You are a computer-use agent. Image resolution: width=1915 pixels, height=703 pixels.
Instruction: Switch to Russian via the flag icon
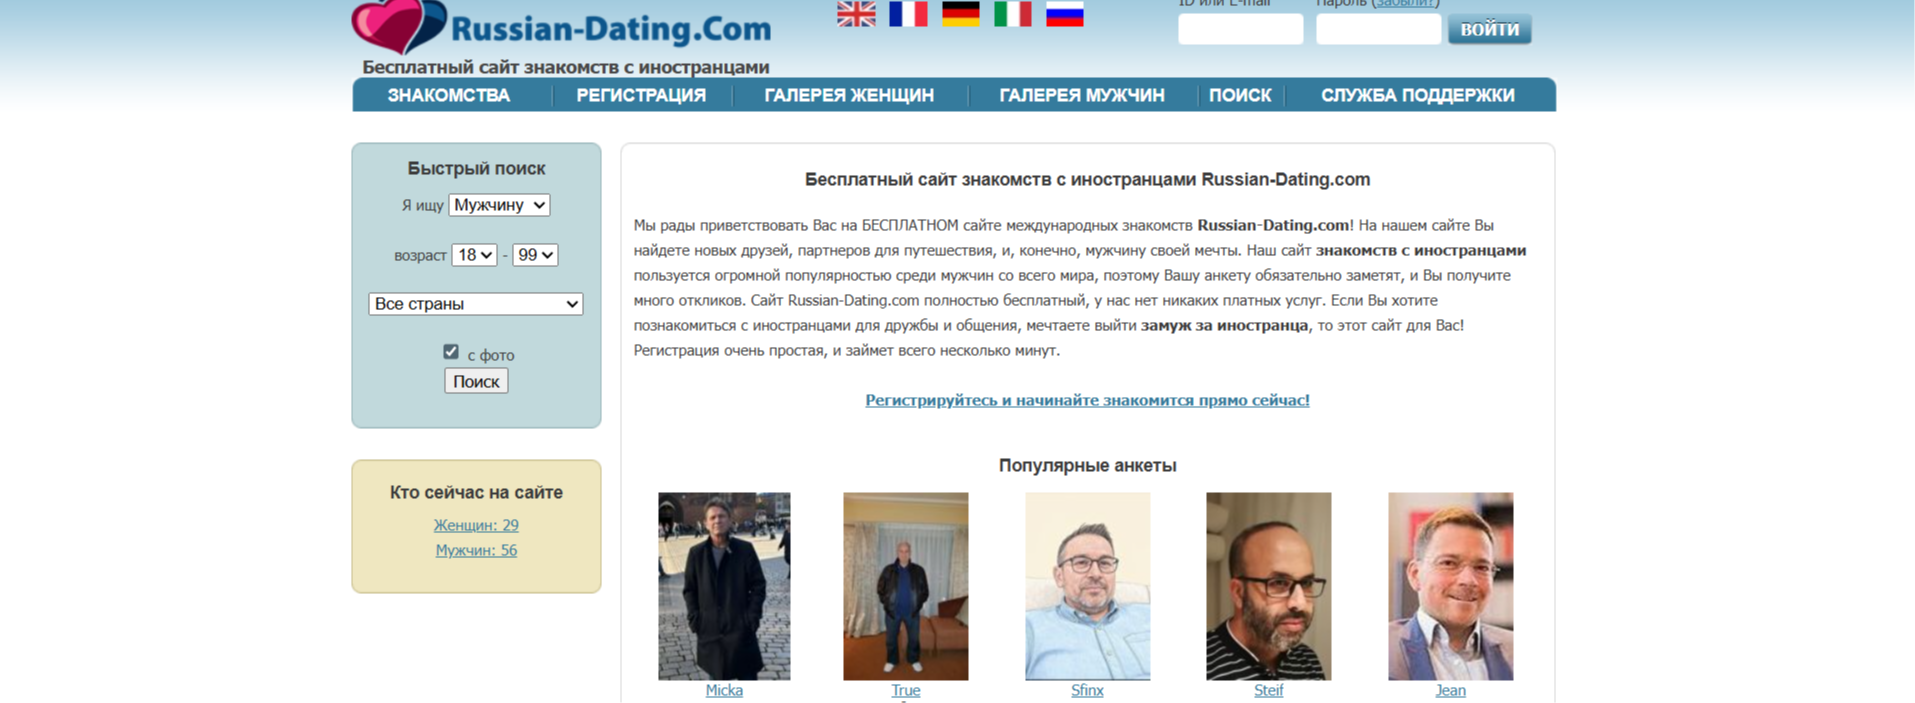1065,14
